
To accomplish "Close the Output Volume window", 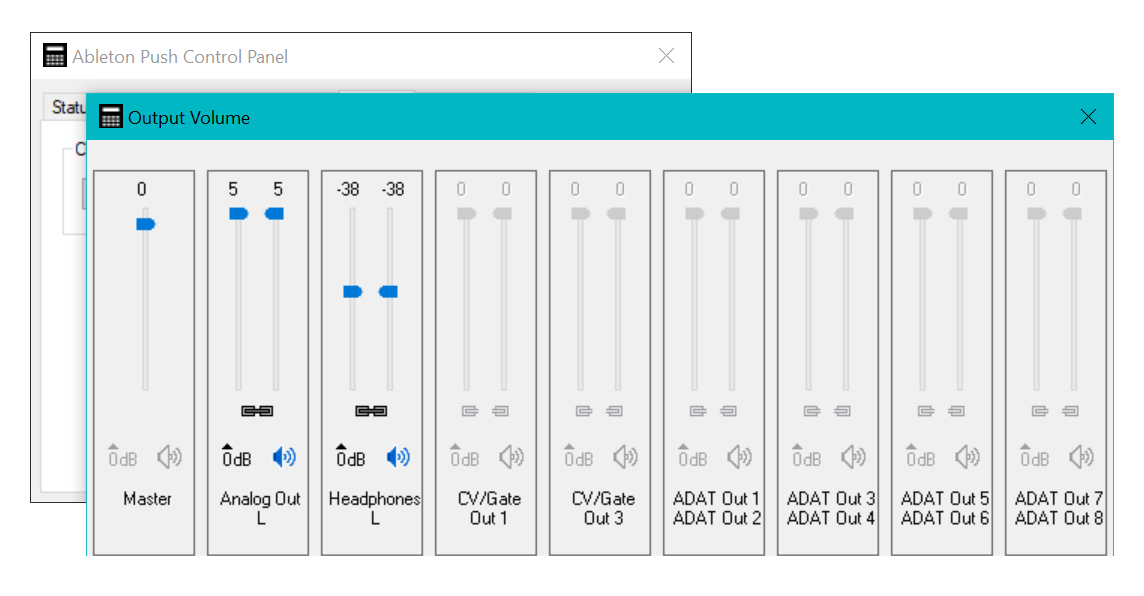I will 1089,117.
